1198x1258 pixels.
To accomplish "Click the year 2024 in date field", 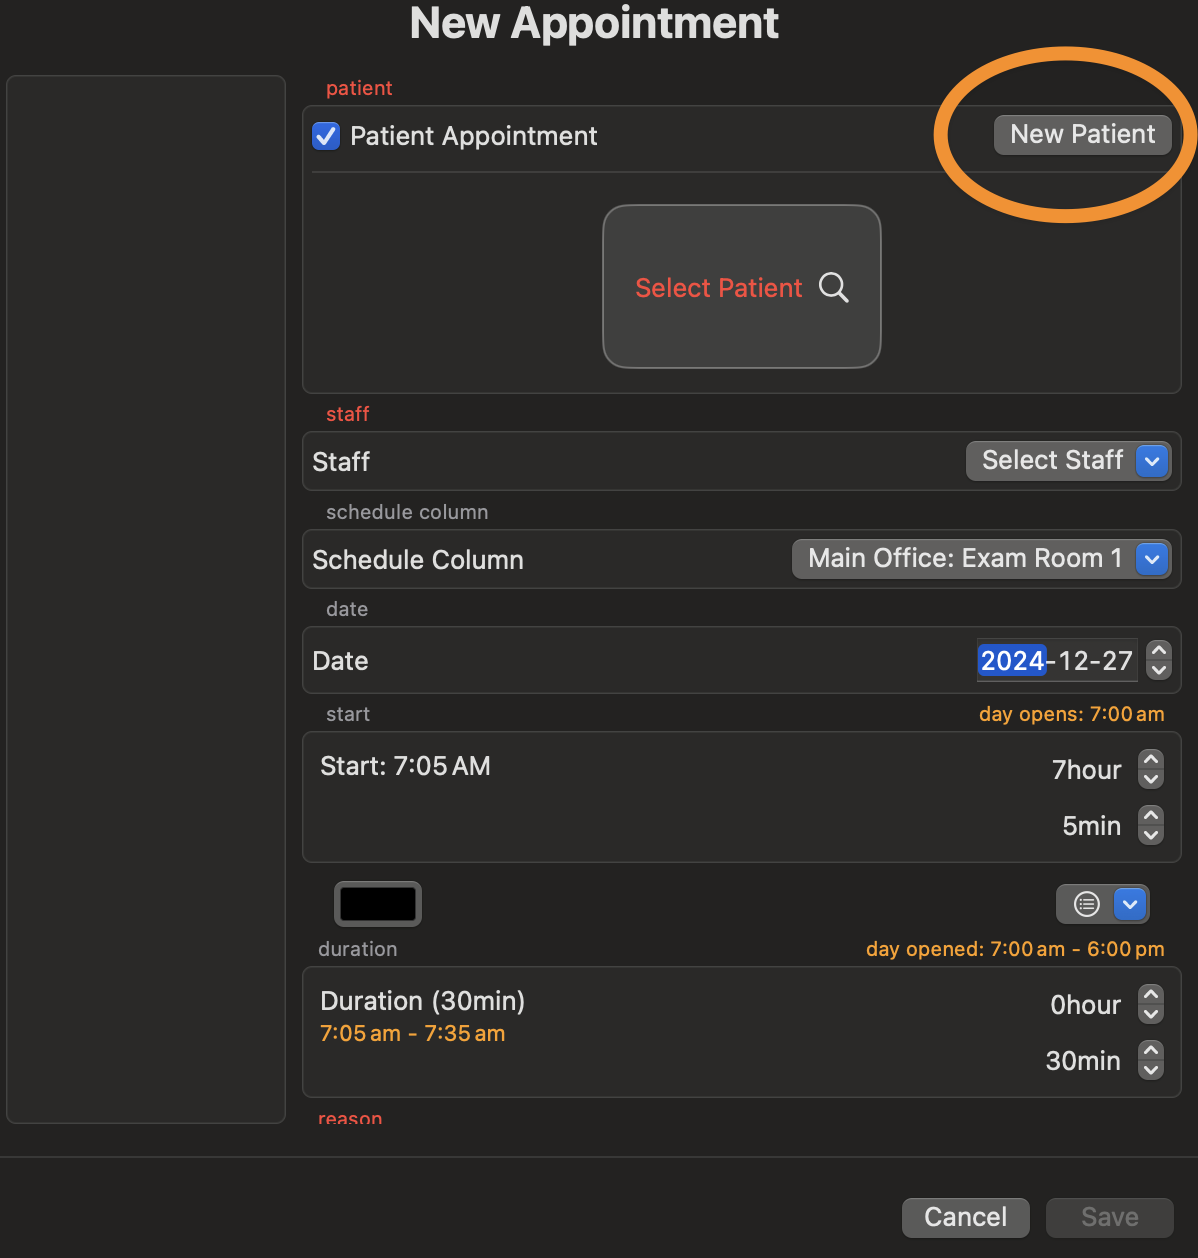I will pos(1012,661).
